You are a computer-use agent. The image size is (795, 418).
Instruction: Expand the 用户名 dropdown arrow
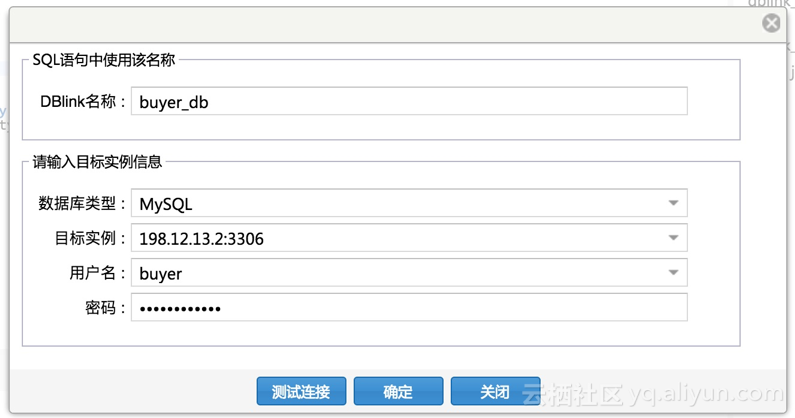tap(673, 272)
